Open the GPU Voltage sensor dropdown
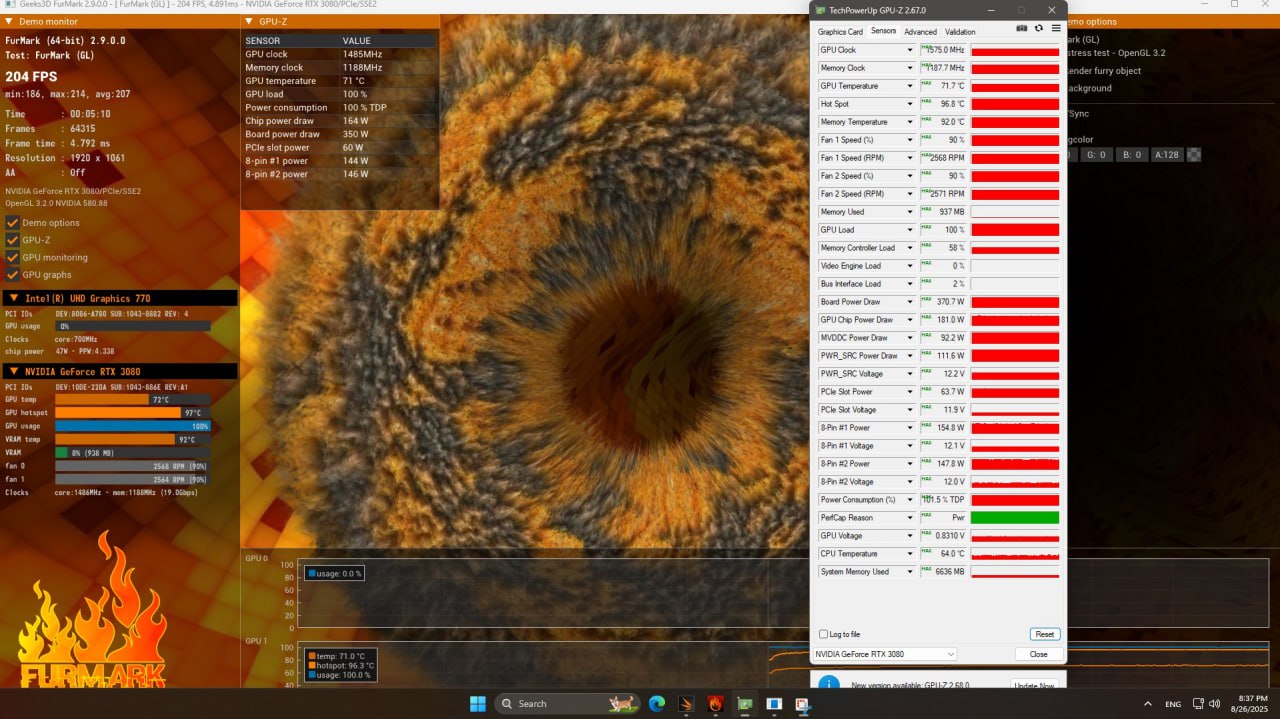The image size is (1280, 719). pyautogui.click(x=910, y=536)
